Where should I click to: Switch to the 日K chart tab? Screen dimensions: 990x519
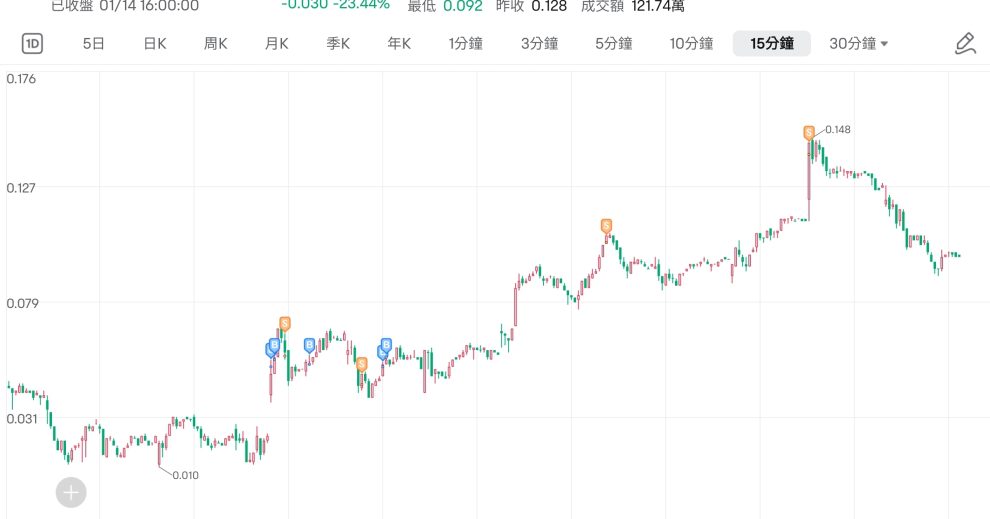point(155,44)
